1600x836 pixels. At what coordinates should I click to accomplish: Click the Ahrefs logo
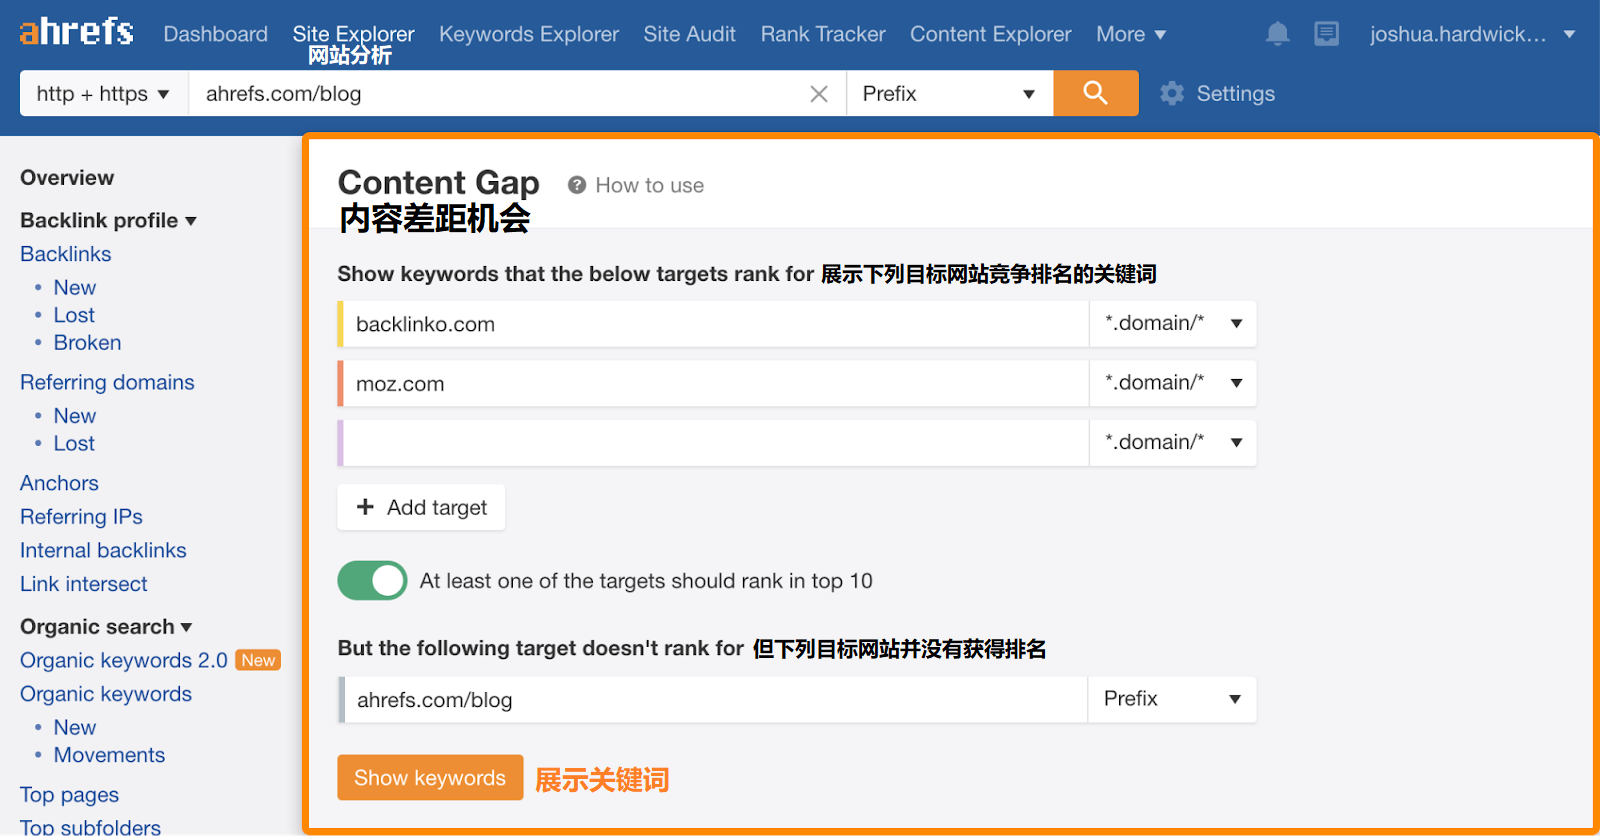(76, 32)
